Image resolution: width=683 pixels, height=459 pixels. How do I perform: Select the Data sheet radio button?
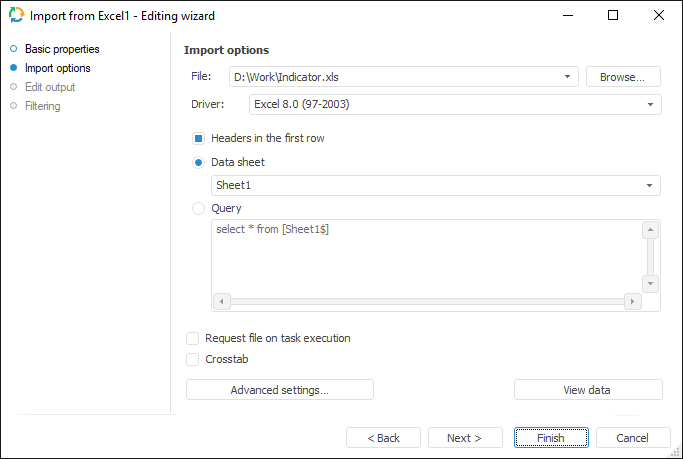(199, 162)
